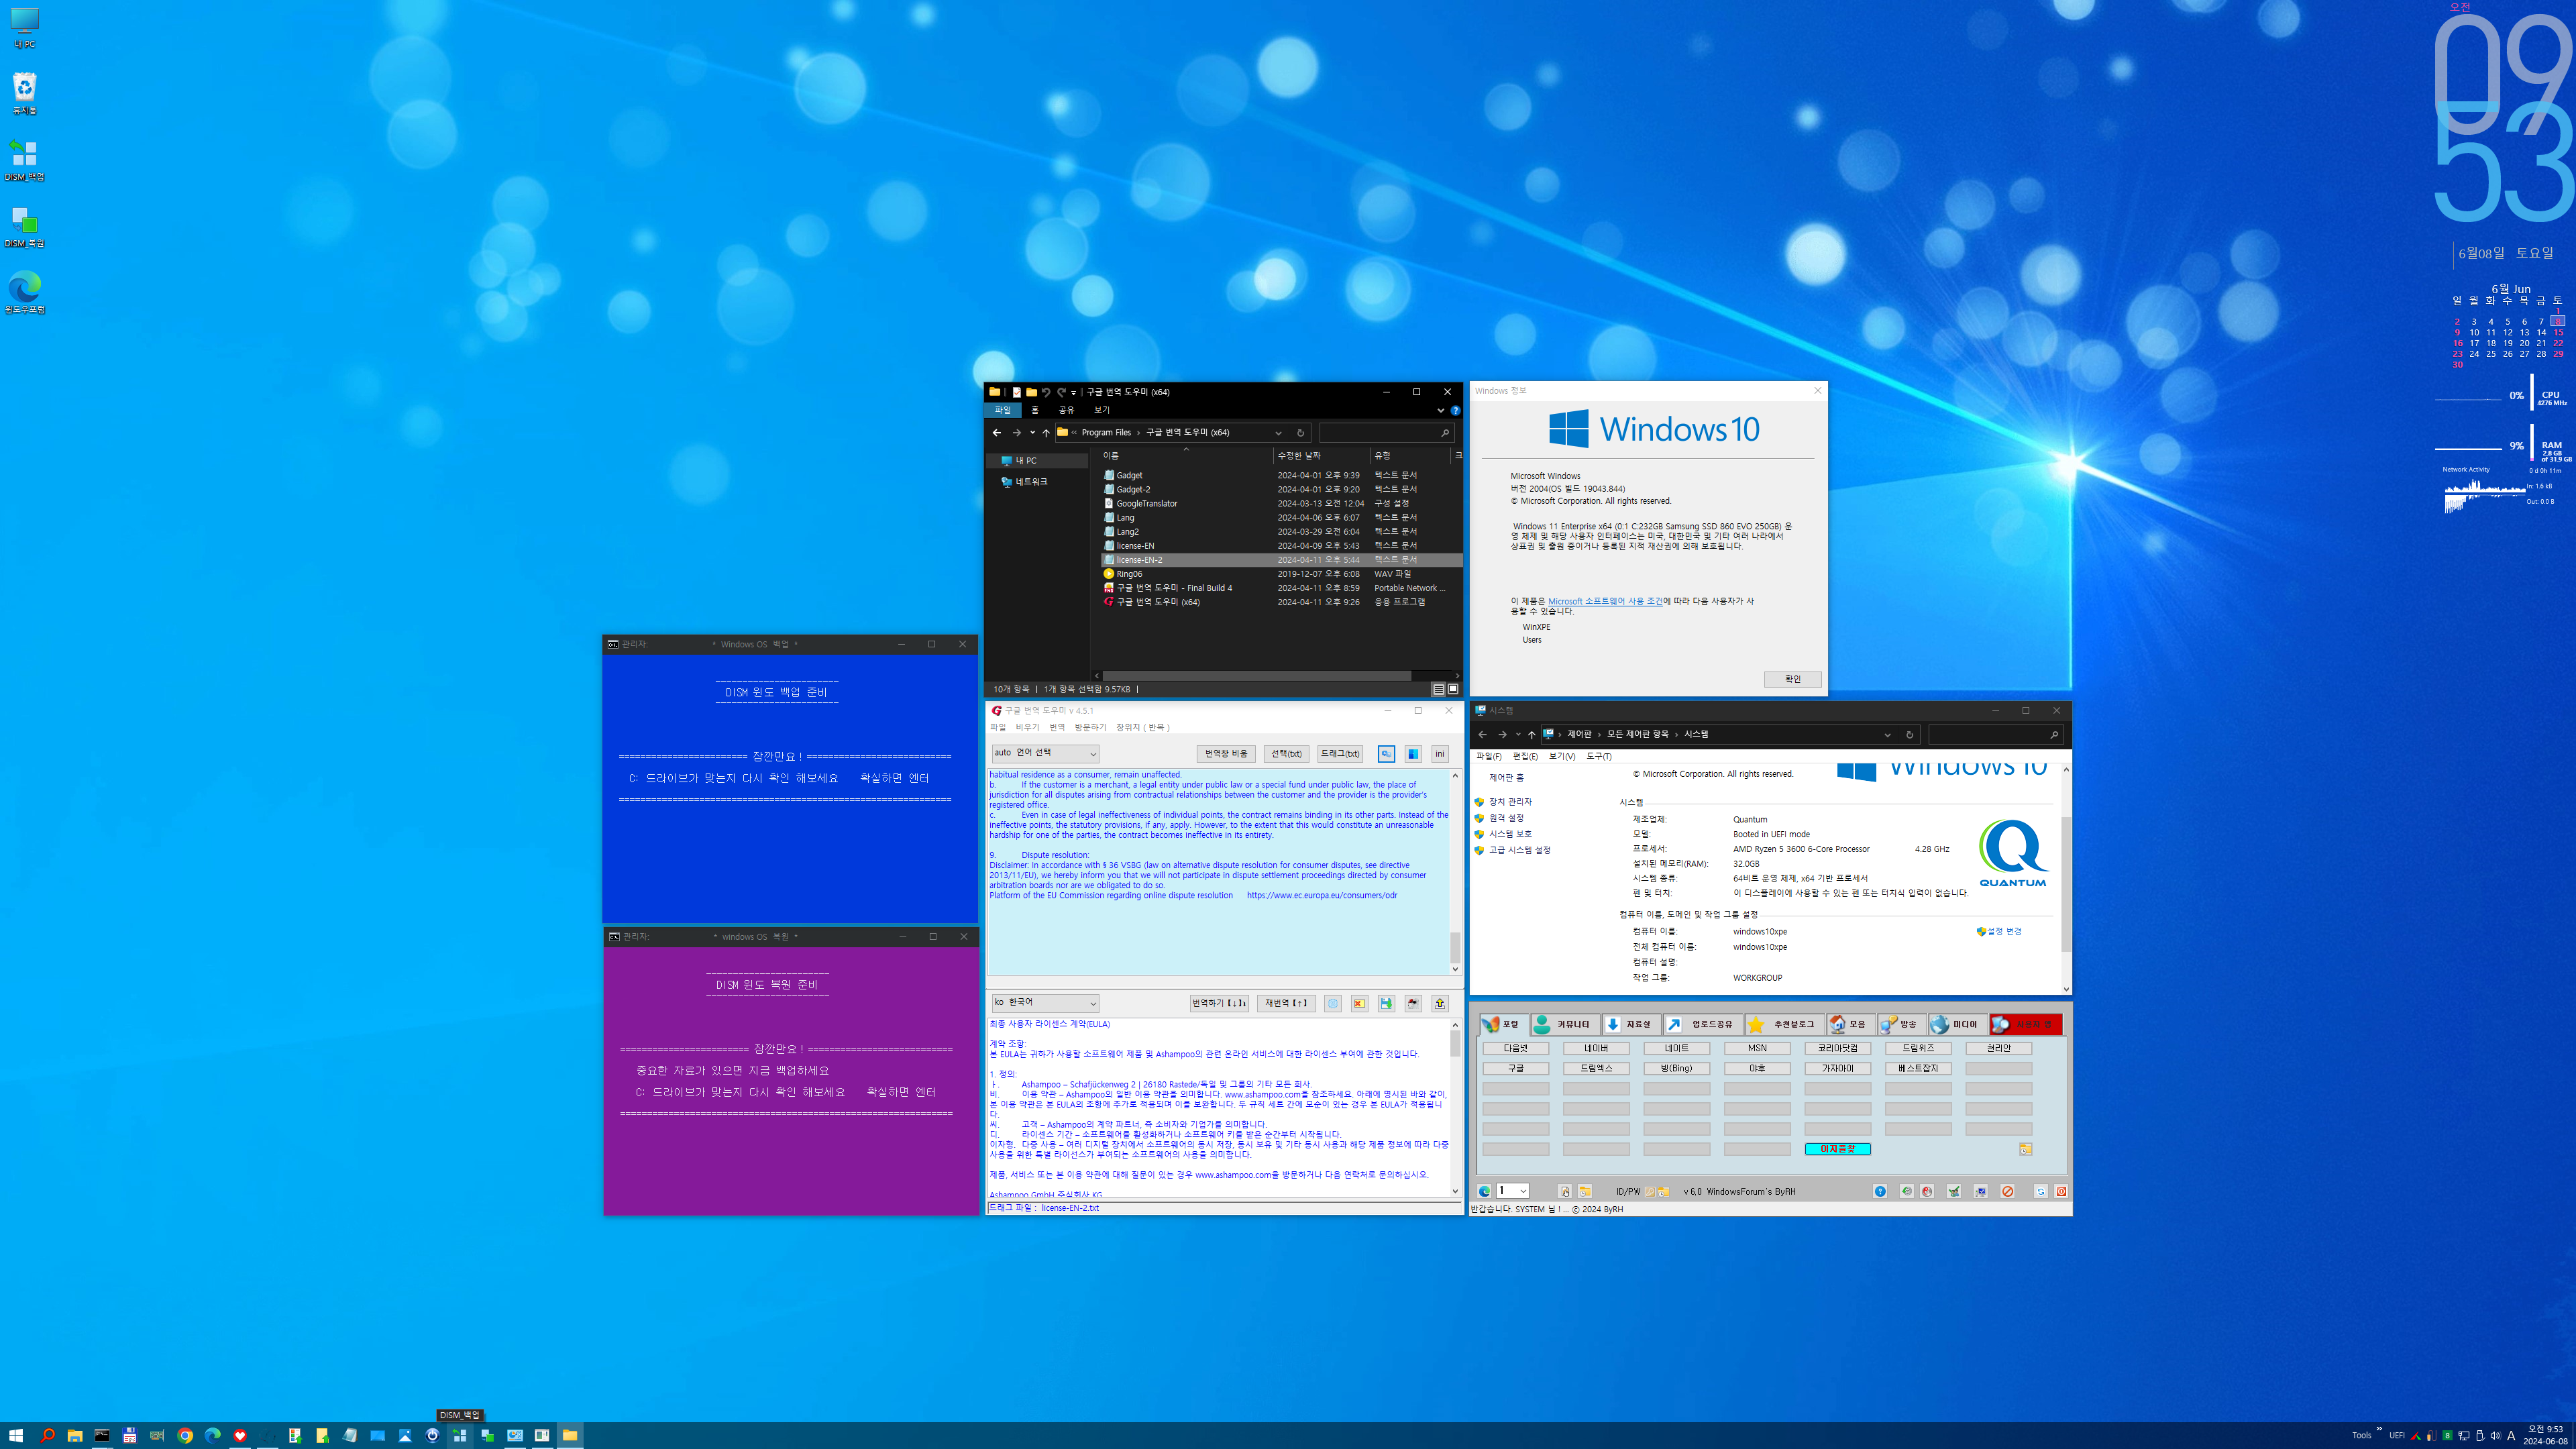Open DISM_복원 desktop icon
Viewport: 2576px width, 1449px height.
coord(24,227)
